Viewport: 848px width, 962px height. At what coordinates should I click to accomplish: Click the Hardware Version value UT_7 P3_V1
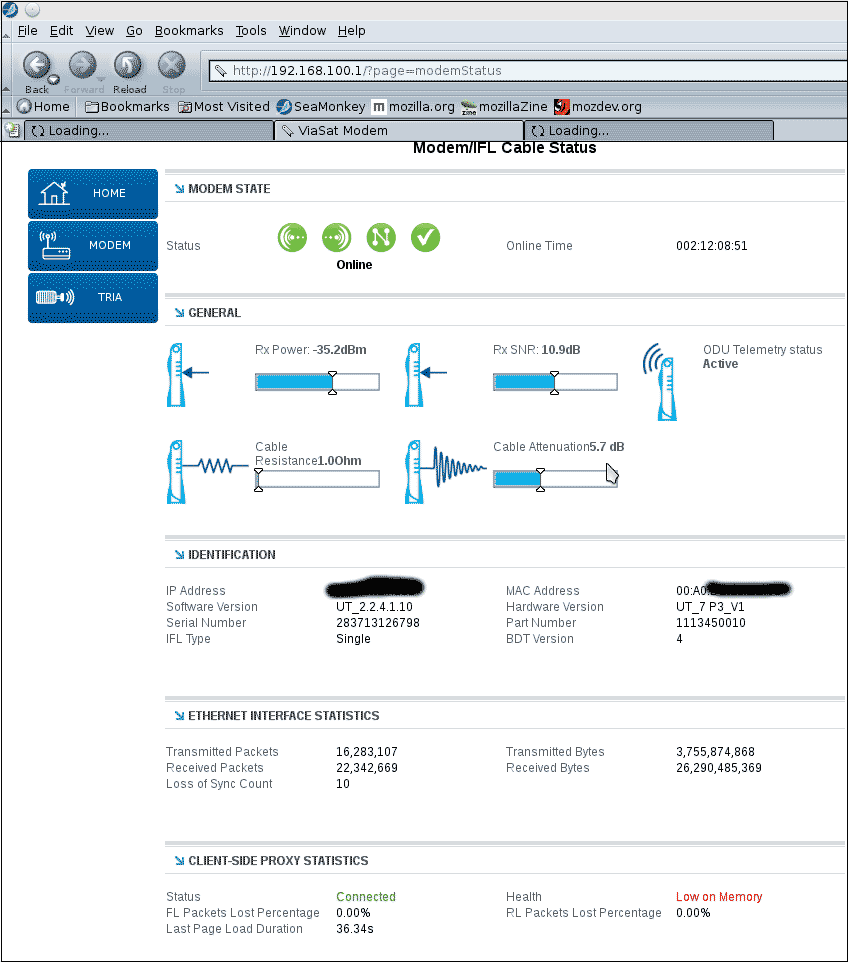[710, 607]
